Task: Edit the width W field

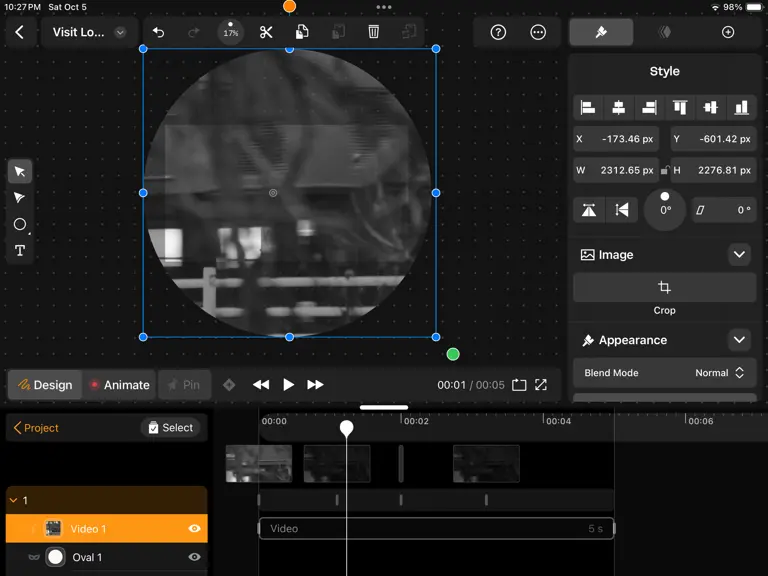Action: tap(616, 170)
